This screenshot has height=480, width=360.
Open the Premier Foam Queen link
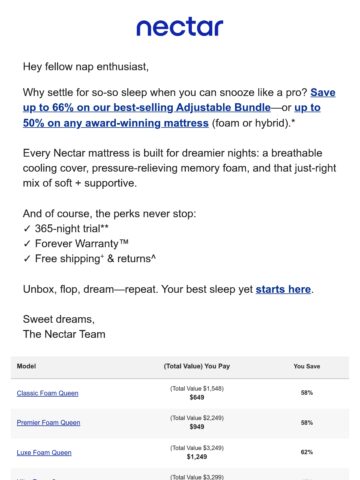[48, 422]
